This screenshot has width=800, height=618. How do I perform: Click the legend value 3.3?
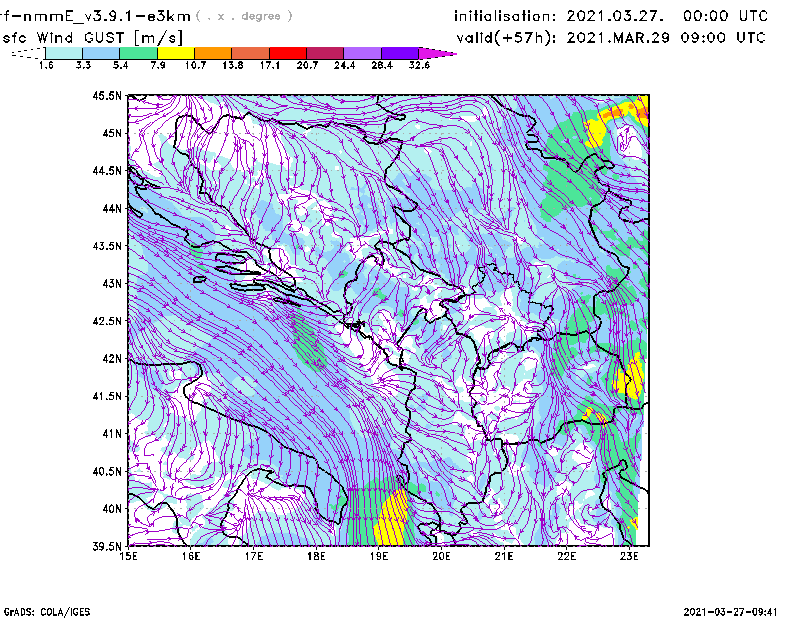83,65
